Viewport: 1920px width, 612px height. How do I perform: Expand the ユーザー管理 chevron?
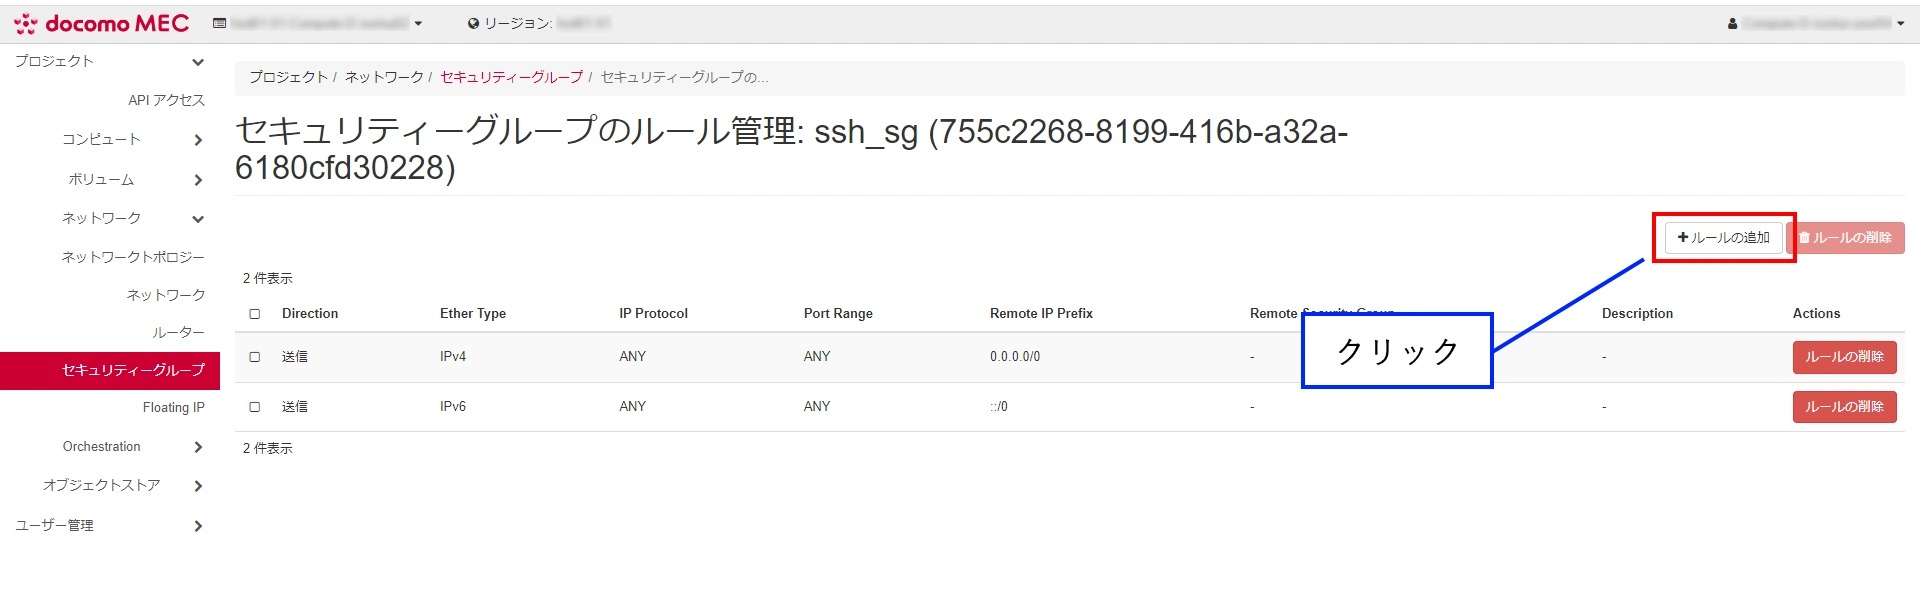(x=198, y=526)
